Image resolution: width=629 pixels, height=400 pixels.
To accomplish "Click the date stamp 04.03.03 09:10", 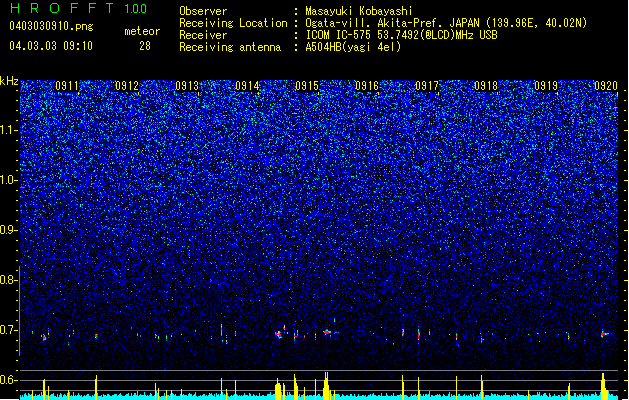I will tap(51, 45).
